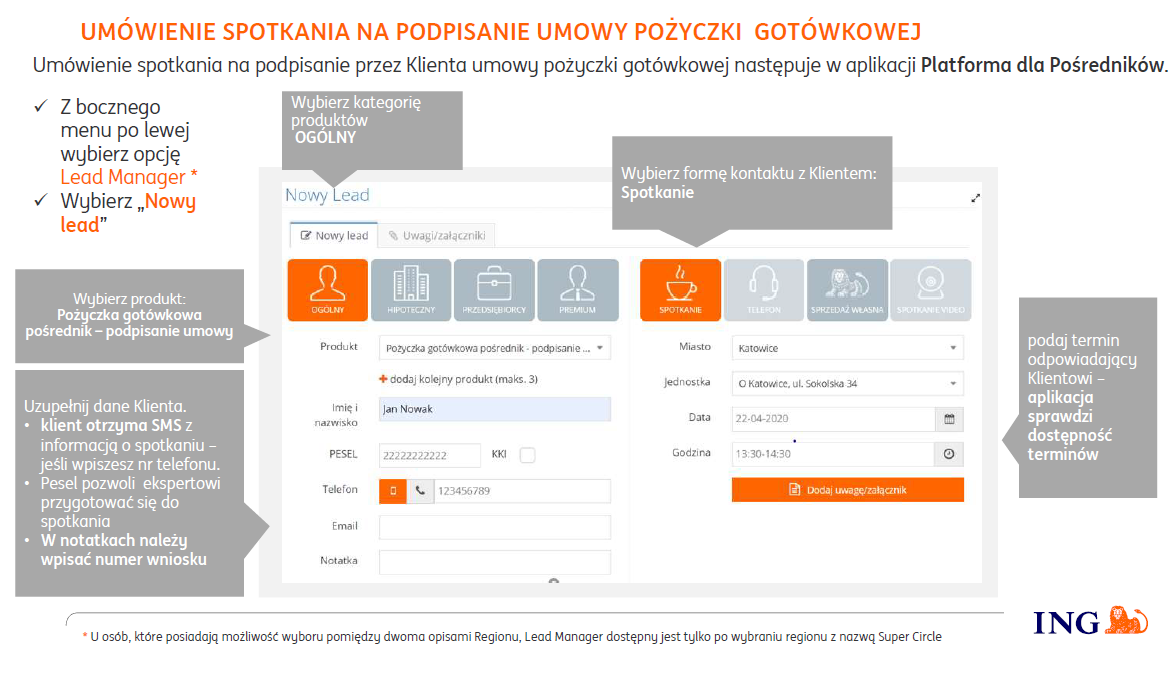Viewport: 1171px width, 675px height.
Task: Select the PRZEDSIĘBIORCY briefcase icon
Action: coord(494,290)
